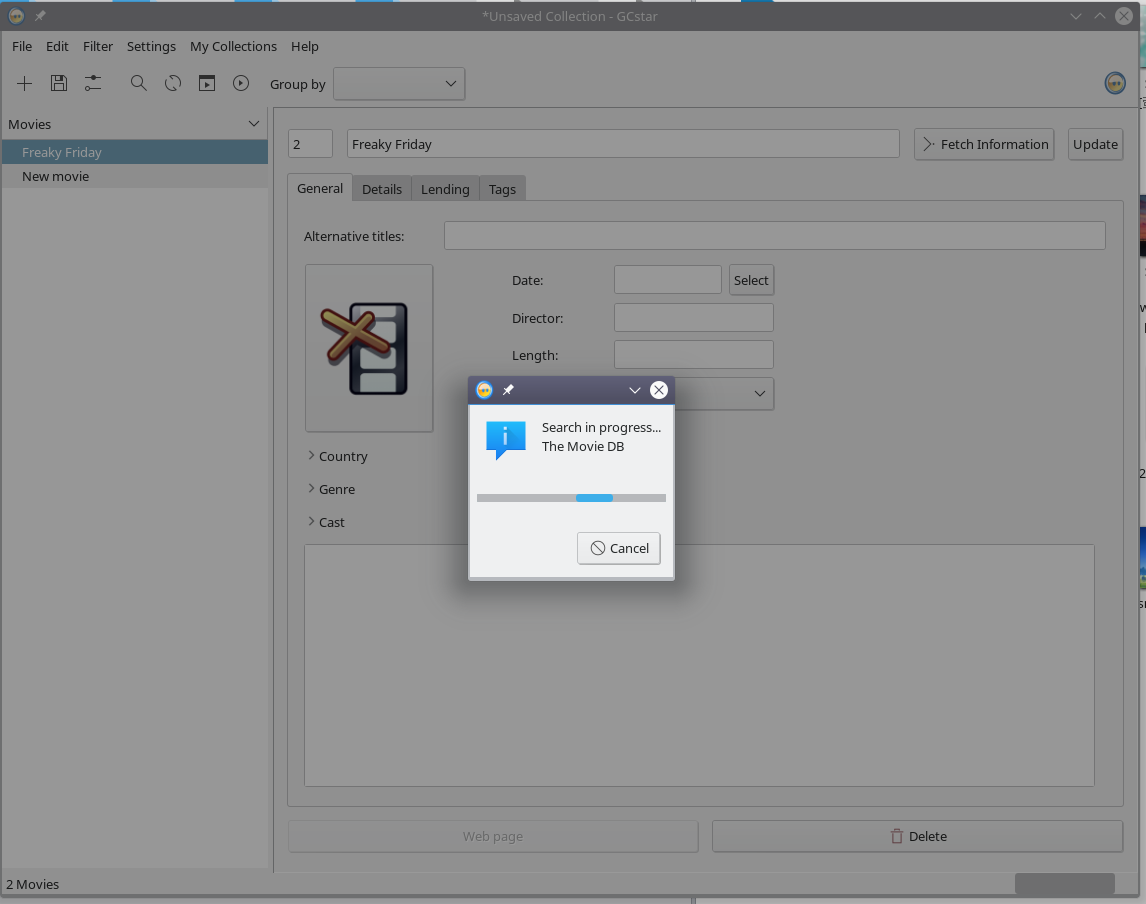Click the search magnifier toolbar icon
The image size is (1146, 904).
(x=139, y=84)
